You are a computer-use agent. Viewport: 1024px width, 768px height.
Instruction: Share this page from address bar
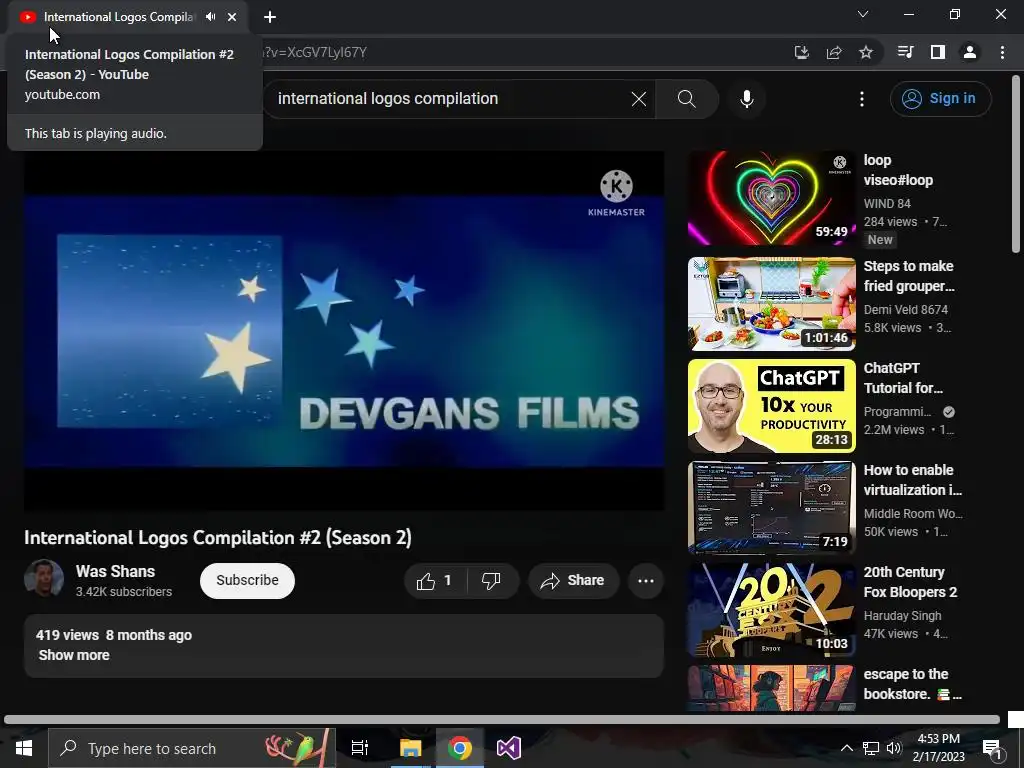click(x=834, y=52)
